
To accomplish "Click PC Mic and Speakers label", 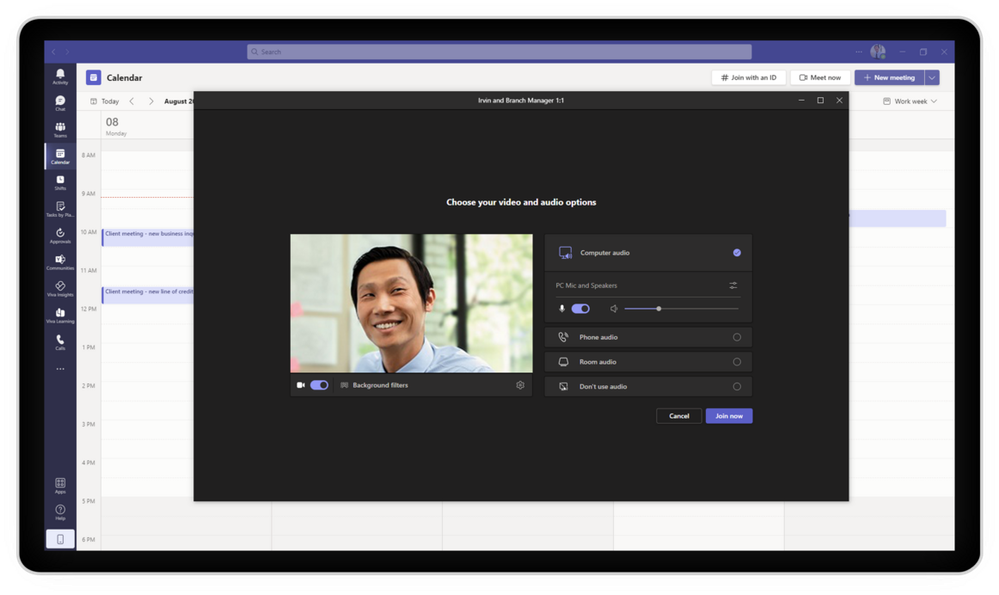I will tap(586, 285).
